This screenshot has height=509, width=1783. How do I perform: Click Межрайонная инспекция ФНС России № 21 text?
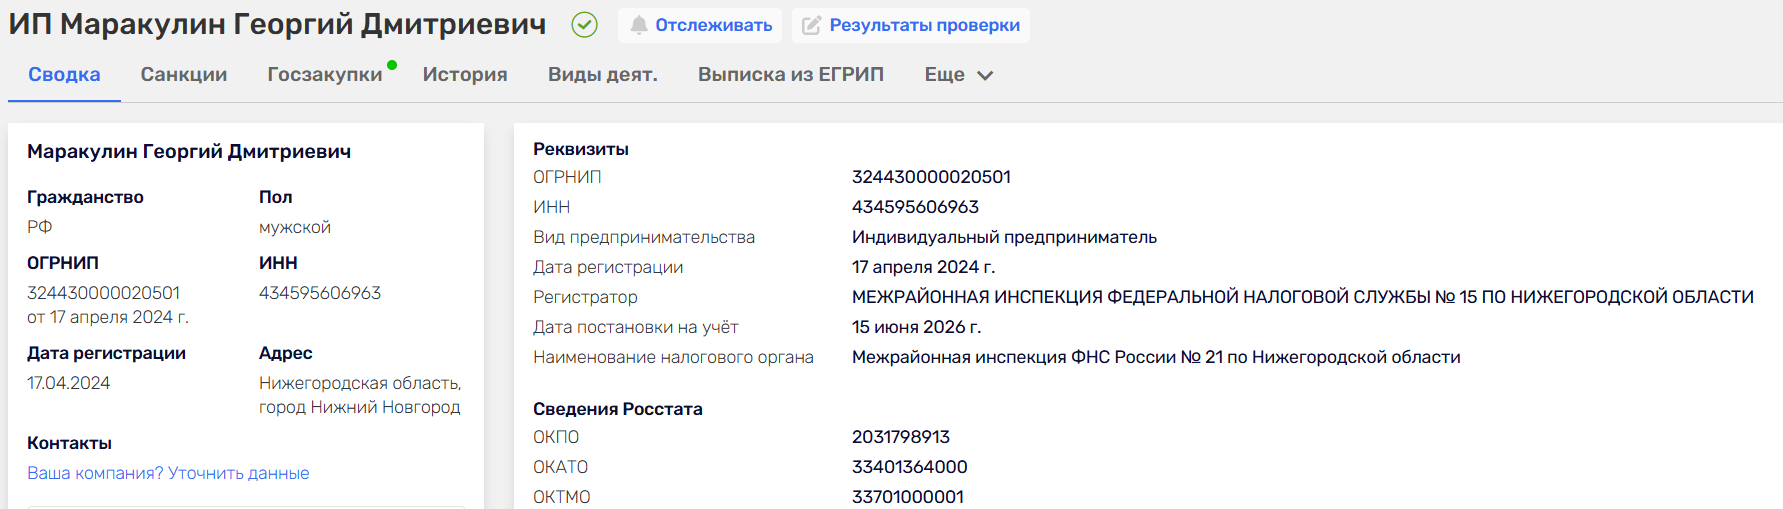coord(1156,357)
